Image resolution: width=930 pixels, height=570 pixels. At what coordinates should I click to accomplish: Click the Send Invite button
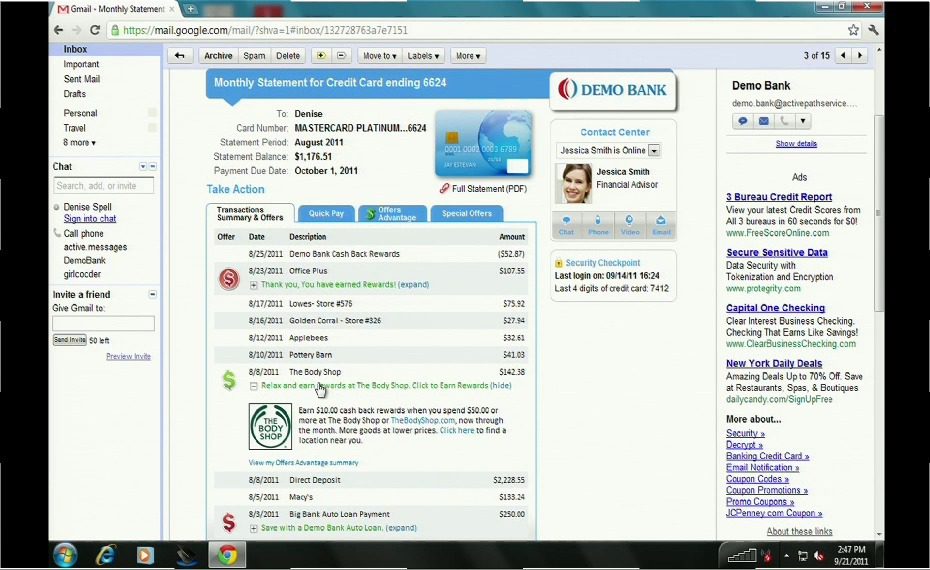(x=69, y=340)
